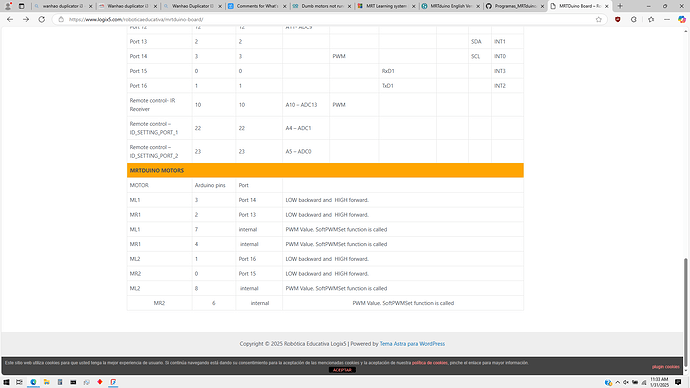Open the tab actions menu icon
This screenshot has height=388, width=690.
(22, 6)
